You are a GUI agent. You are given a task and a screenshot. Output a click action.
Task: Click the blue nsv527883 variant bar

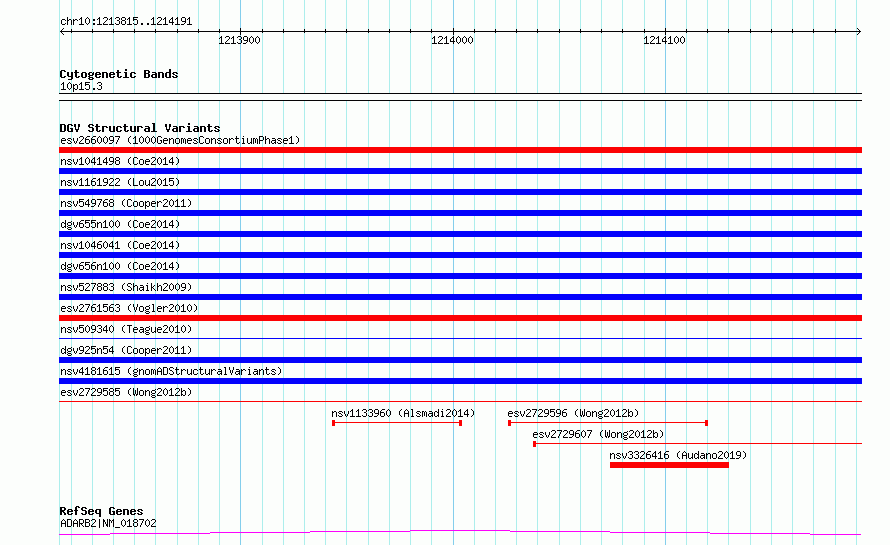pyautogui.click(x=460, y=297)
